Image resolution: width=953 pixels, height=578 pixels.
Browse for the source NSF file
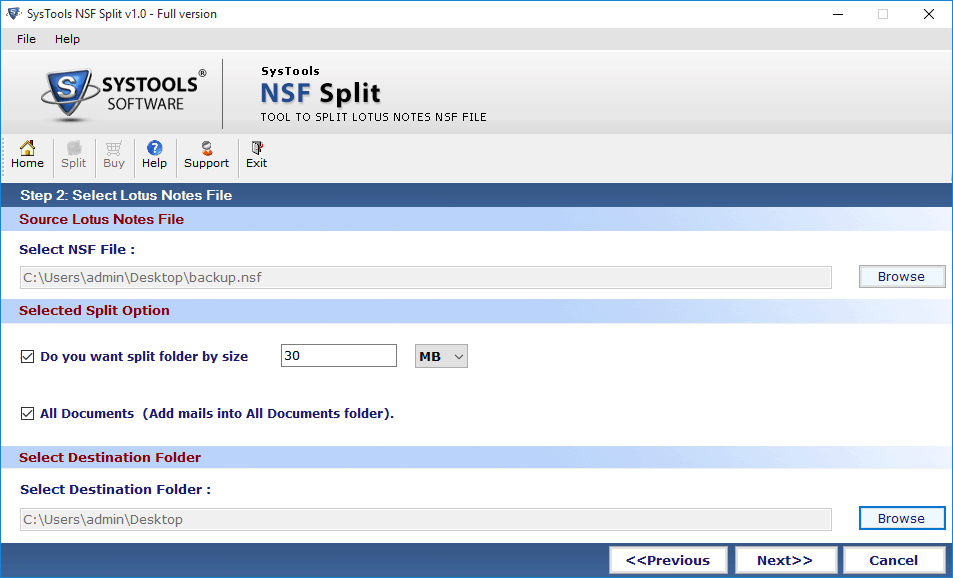pyautogui.click(x=902, y=277)
